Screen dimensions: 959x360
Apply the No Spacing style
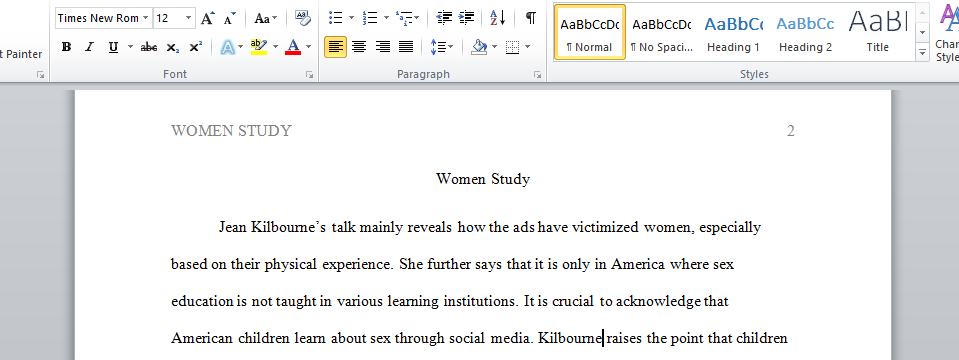tap(662, 32)
